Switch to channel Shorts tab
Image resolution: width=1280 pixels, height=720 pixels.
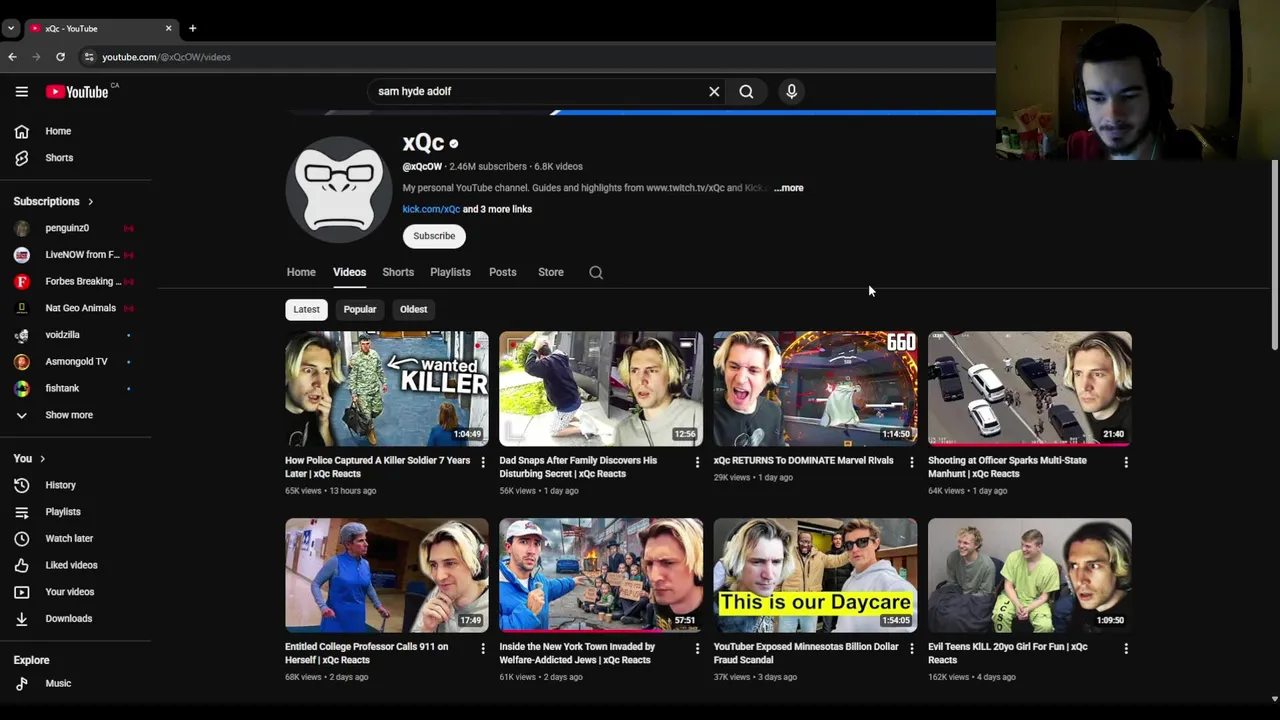click(398, 272)
